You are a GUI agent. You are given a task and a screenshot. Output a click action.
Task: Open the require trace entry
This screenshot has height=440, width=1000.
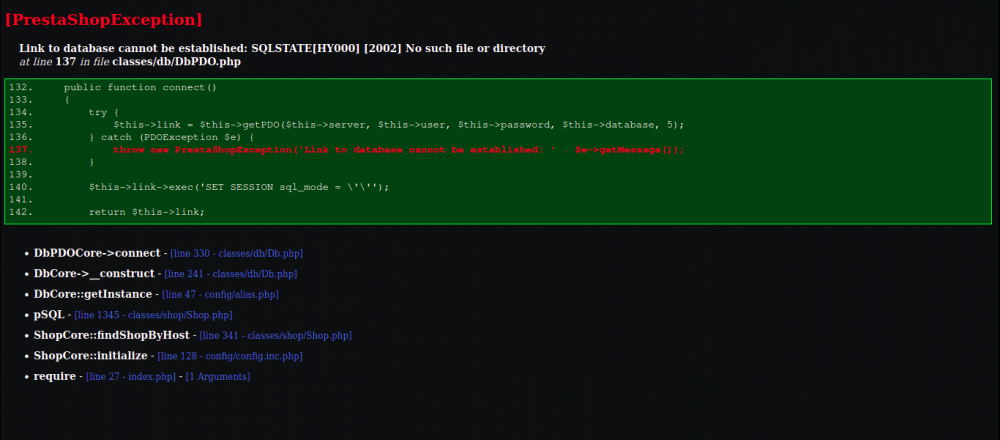point(55,376)
